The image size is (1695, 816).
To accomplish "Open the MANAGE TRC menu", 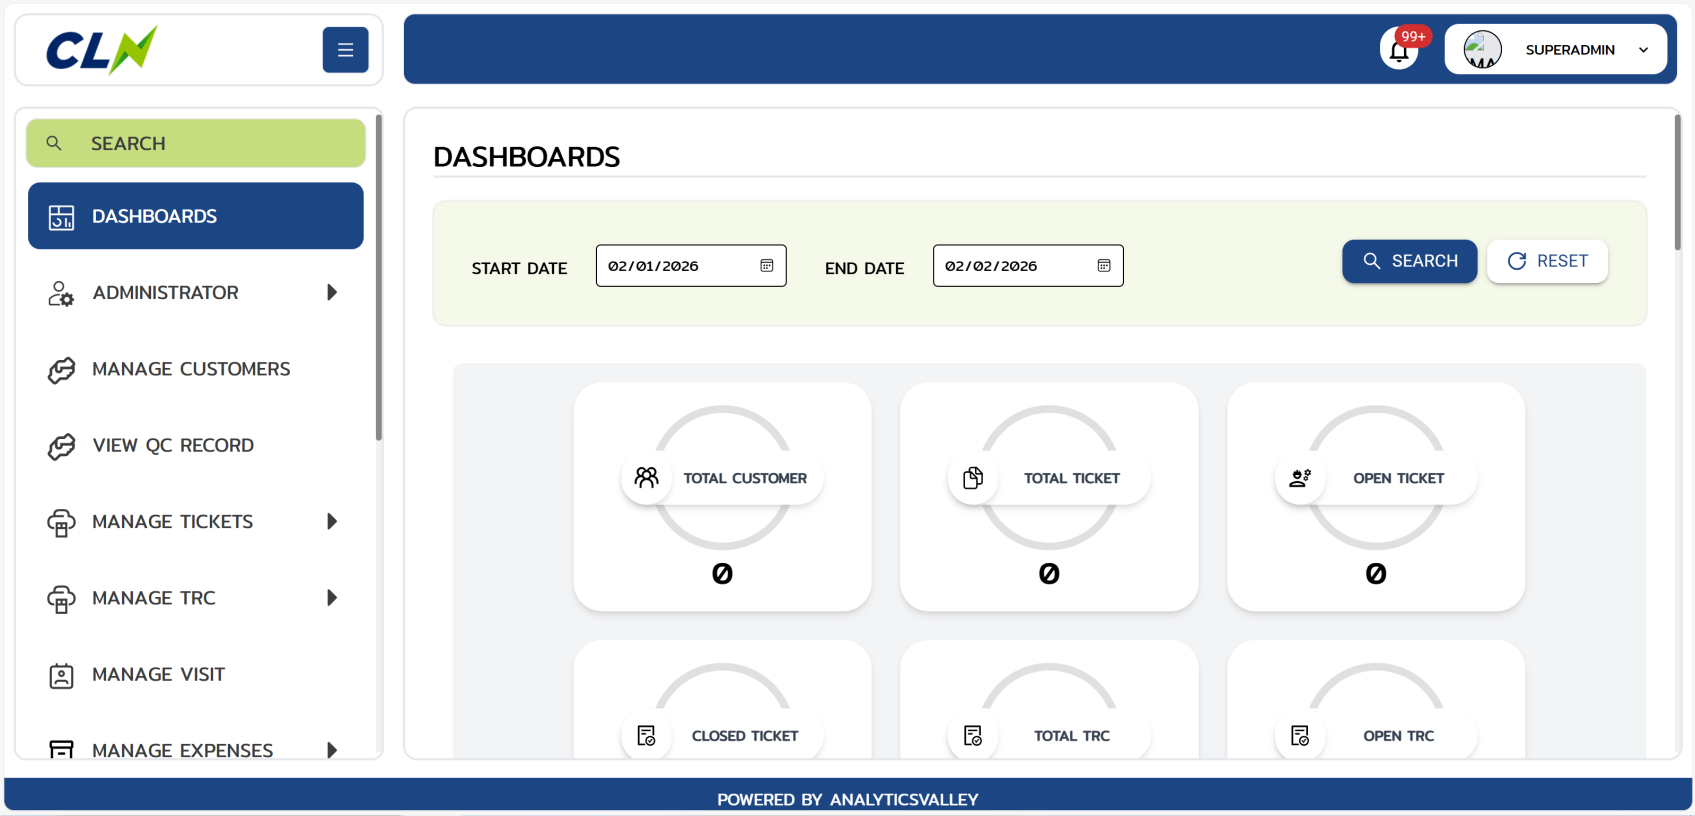I will coord(196,598).
